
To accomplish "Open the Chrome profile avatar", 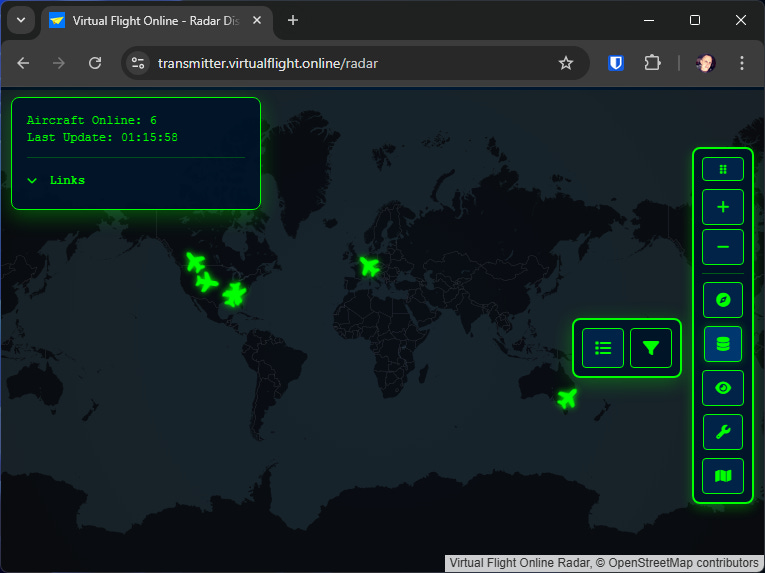I will (x=705, y=63).
